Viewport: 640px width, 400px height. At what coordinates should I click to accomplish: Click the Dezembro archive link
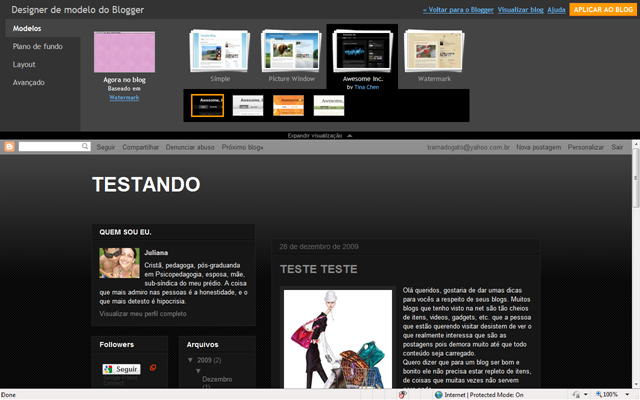click(x=217, y=379)
